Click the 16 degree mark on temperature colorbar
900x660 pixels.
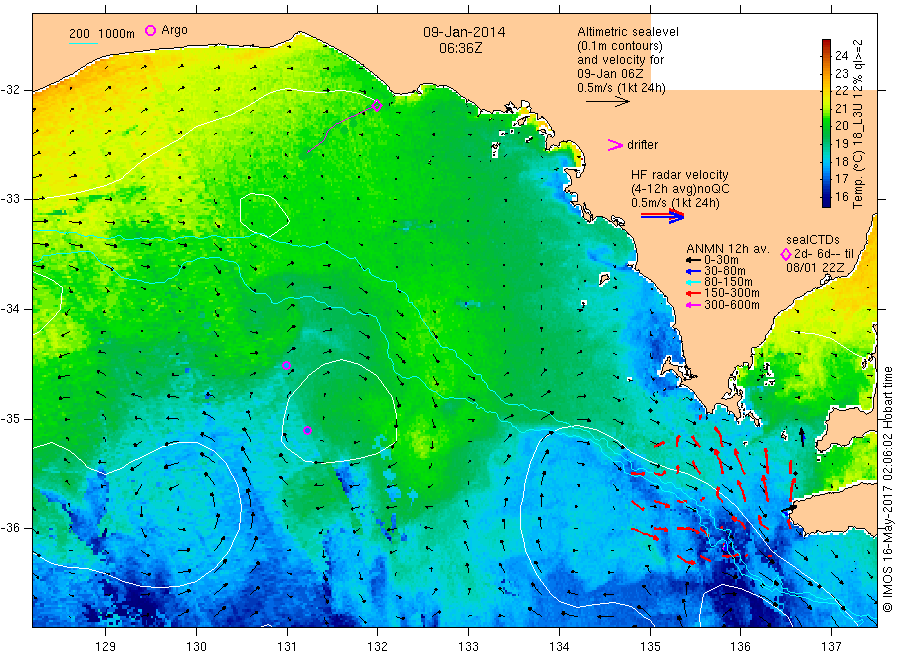(841, 196)
